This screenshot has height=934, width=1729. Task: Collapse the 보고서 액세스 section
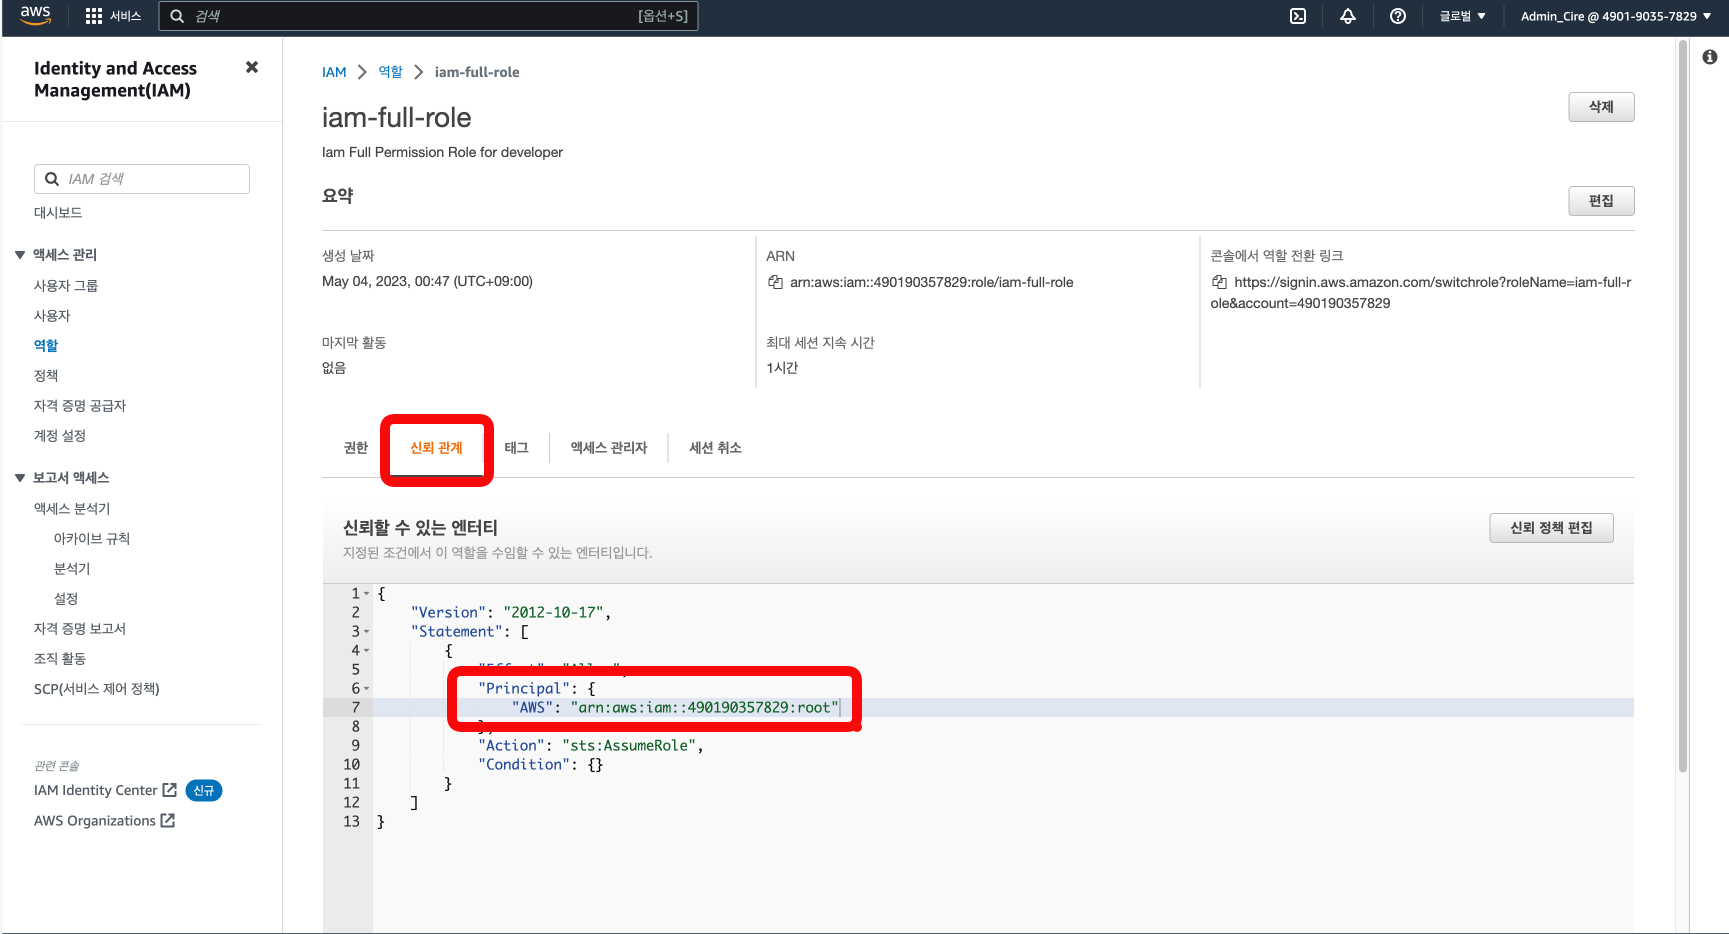(20, 478)
